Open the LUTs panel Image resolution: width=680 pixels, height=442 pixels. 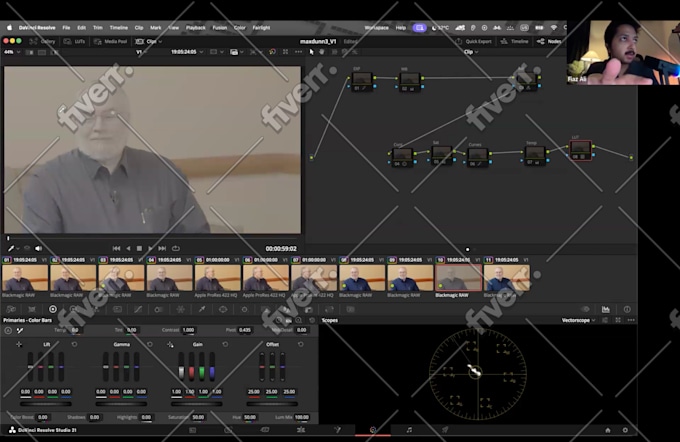75,41
